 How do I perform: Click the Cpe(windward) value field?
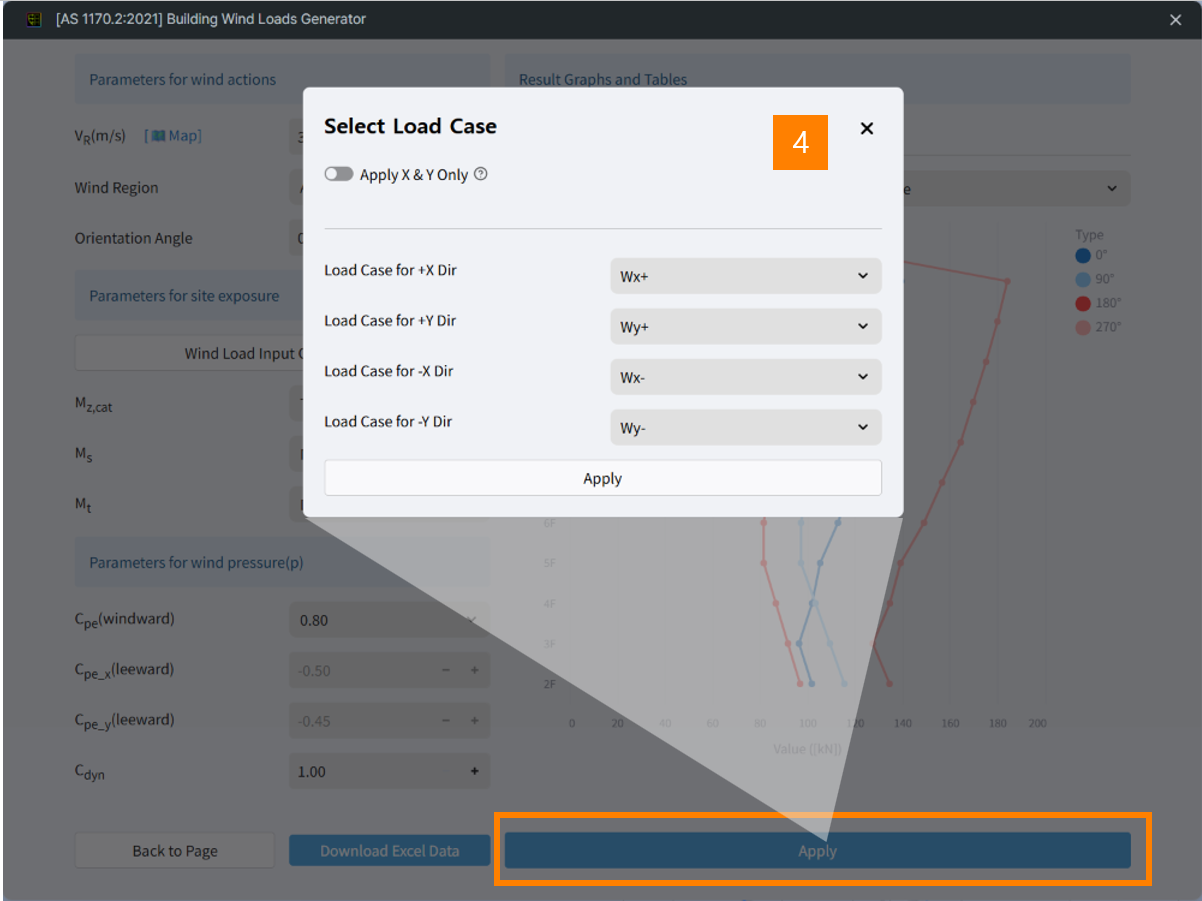pos(389,619)
